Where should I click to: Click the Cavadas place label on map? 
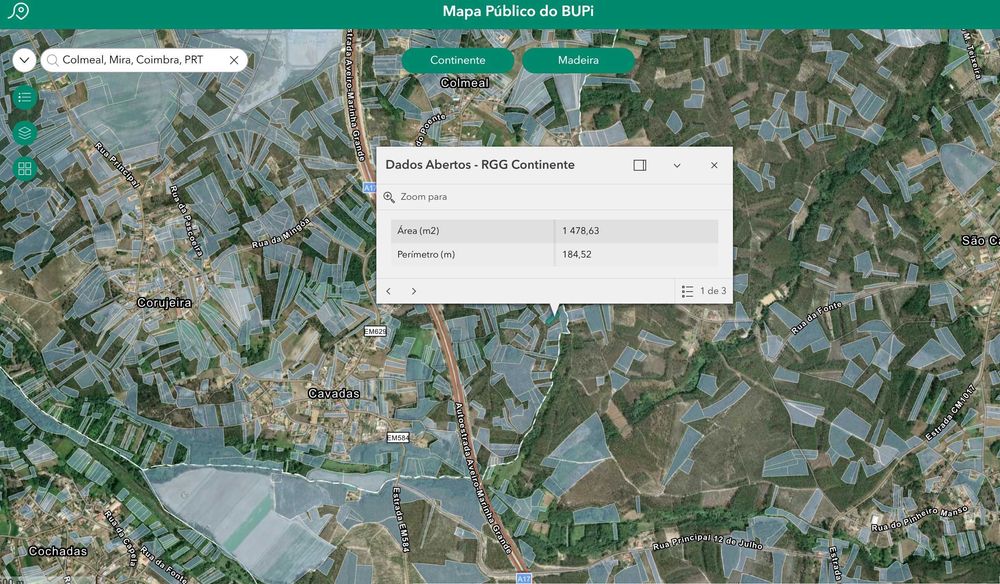[334, 393]
